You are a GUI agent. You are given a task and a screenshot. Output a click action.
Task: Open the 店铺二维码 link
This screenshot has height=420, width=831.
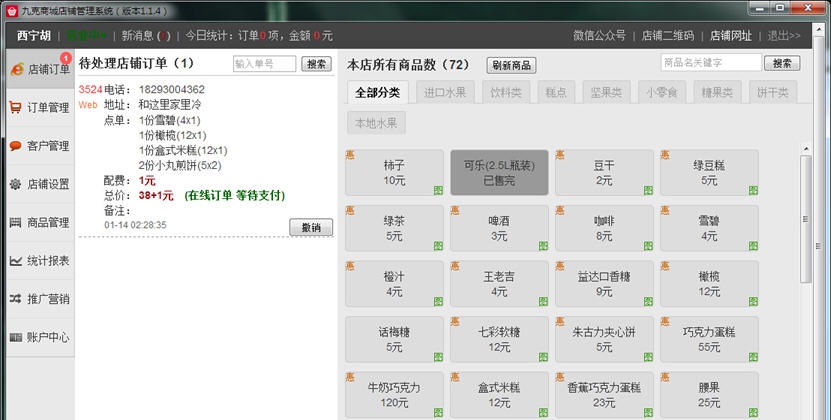668,36
